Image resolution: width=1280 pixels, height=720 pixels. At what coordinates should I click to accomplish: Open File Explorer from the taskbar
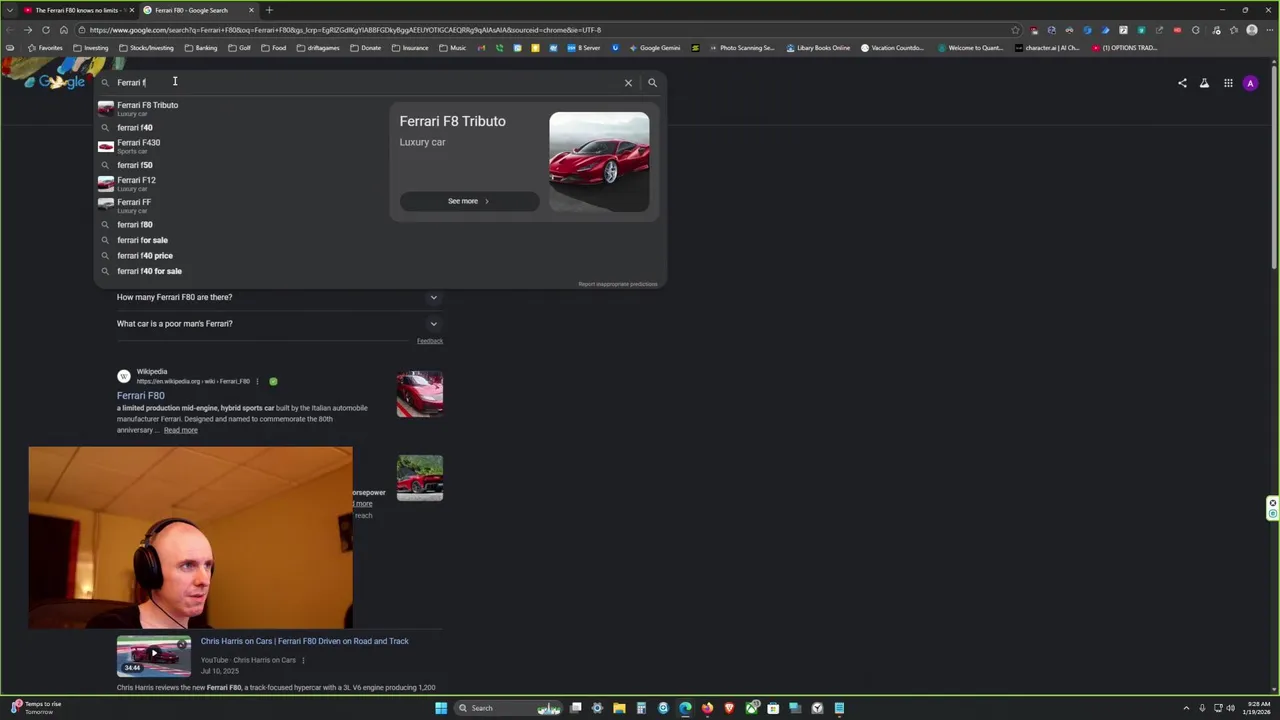(619, 708)
